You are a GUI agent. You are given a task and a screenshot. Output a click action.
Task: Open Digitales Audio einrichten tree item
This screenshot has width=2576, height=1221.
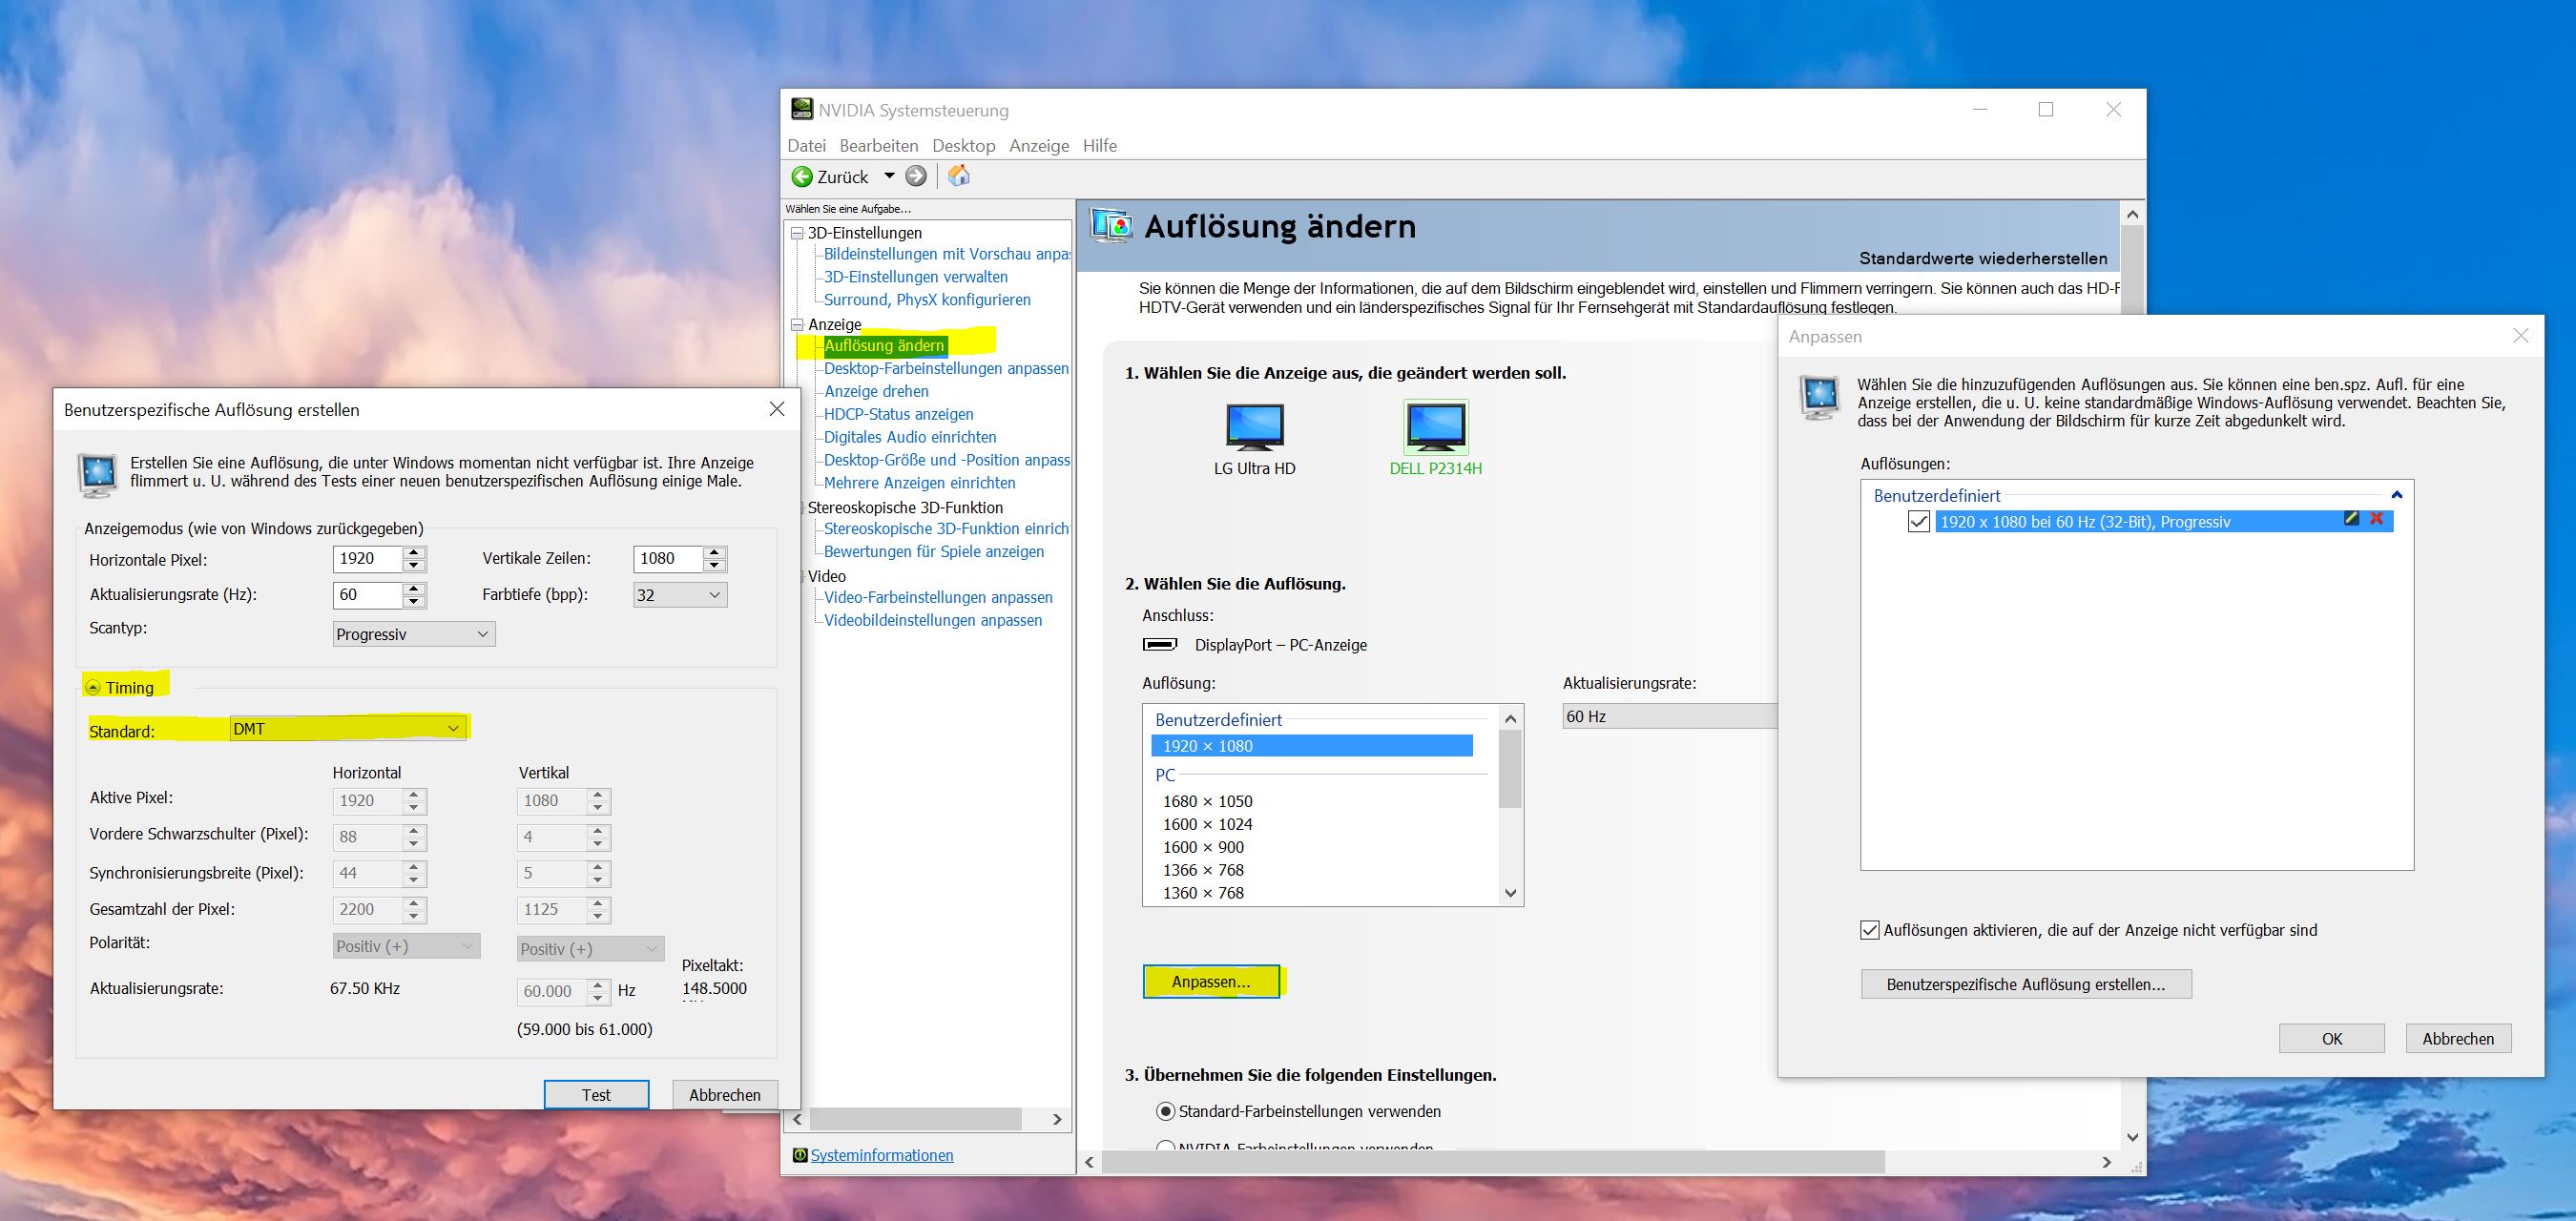point(910,437)
